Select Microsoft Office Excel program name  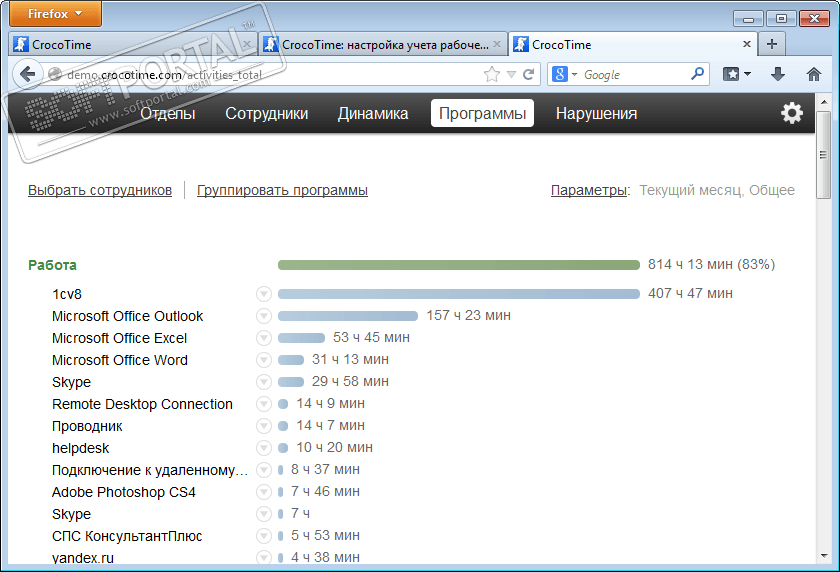(x=119, y=338)
